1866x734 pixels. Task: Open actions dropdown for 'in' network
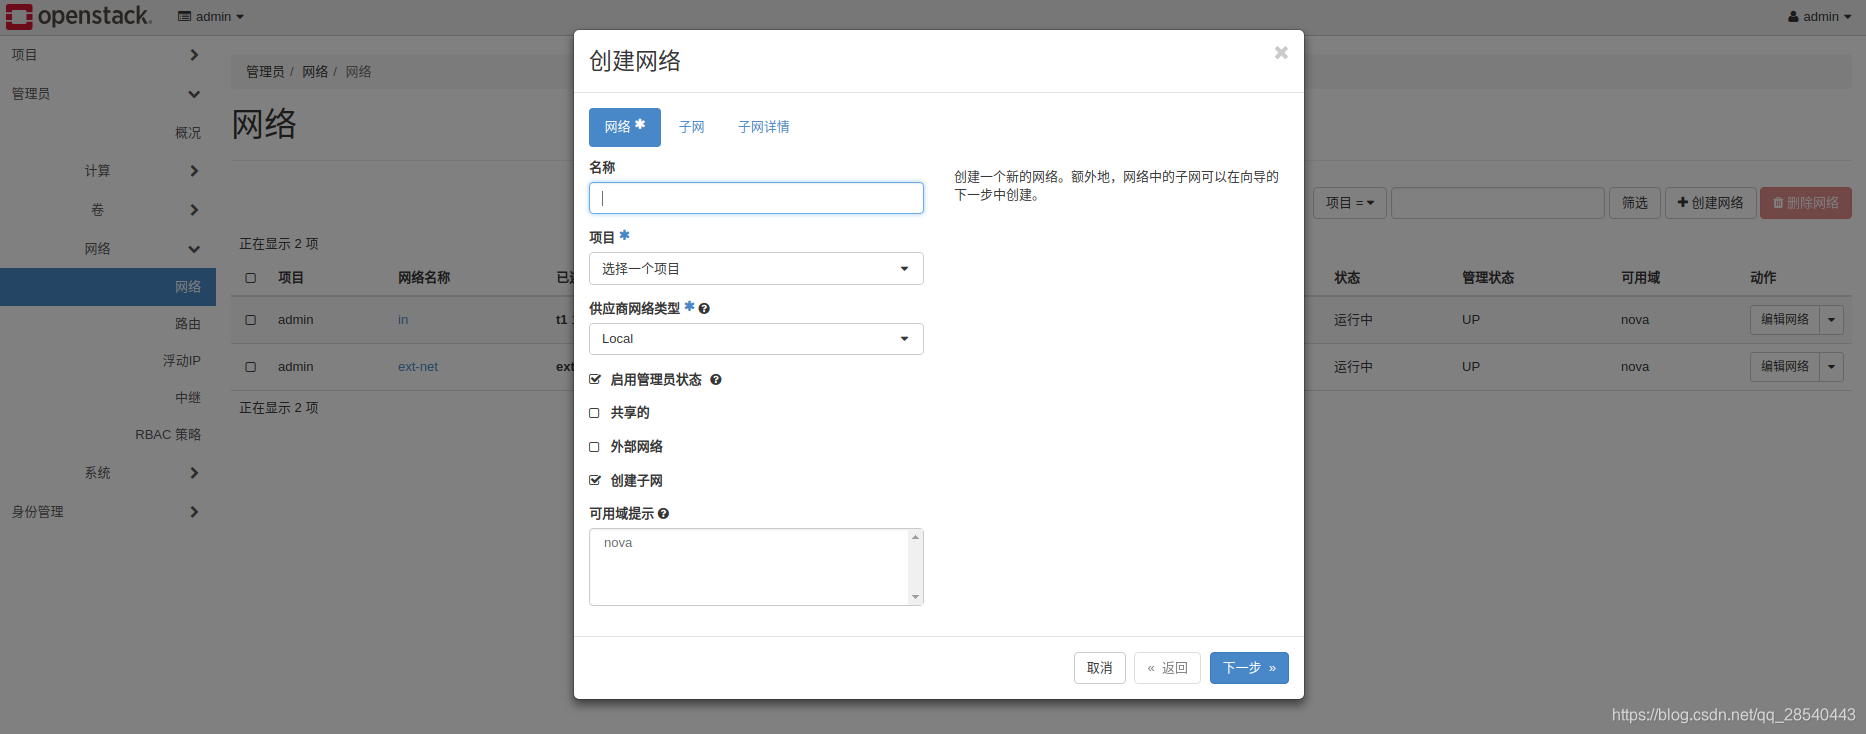coord(1832,320)
